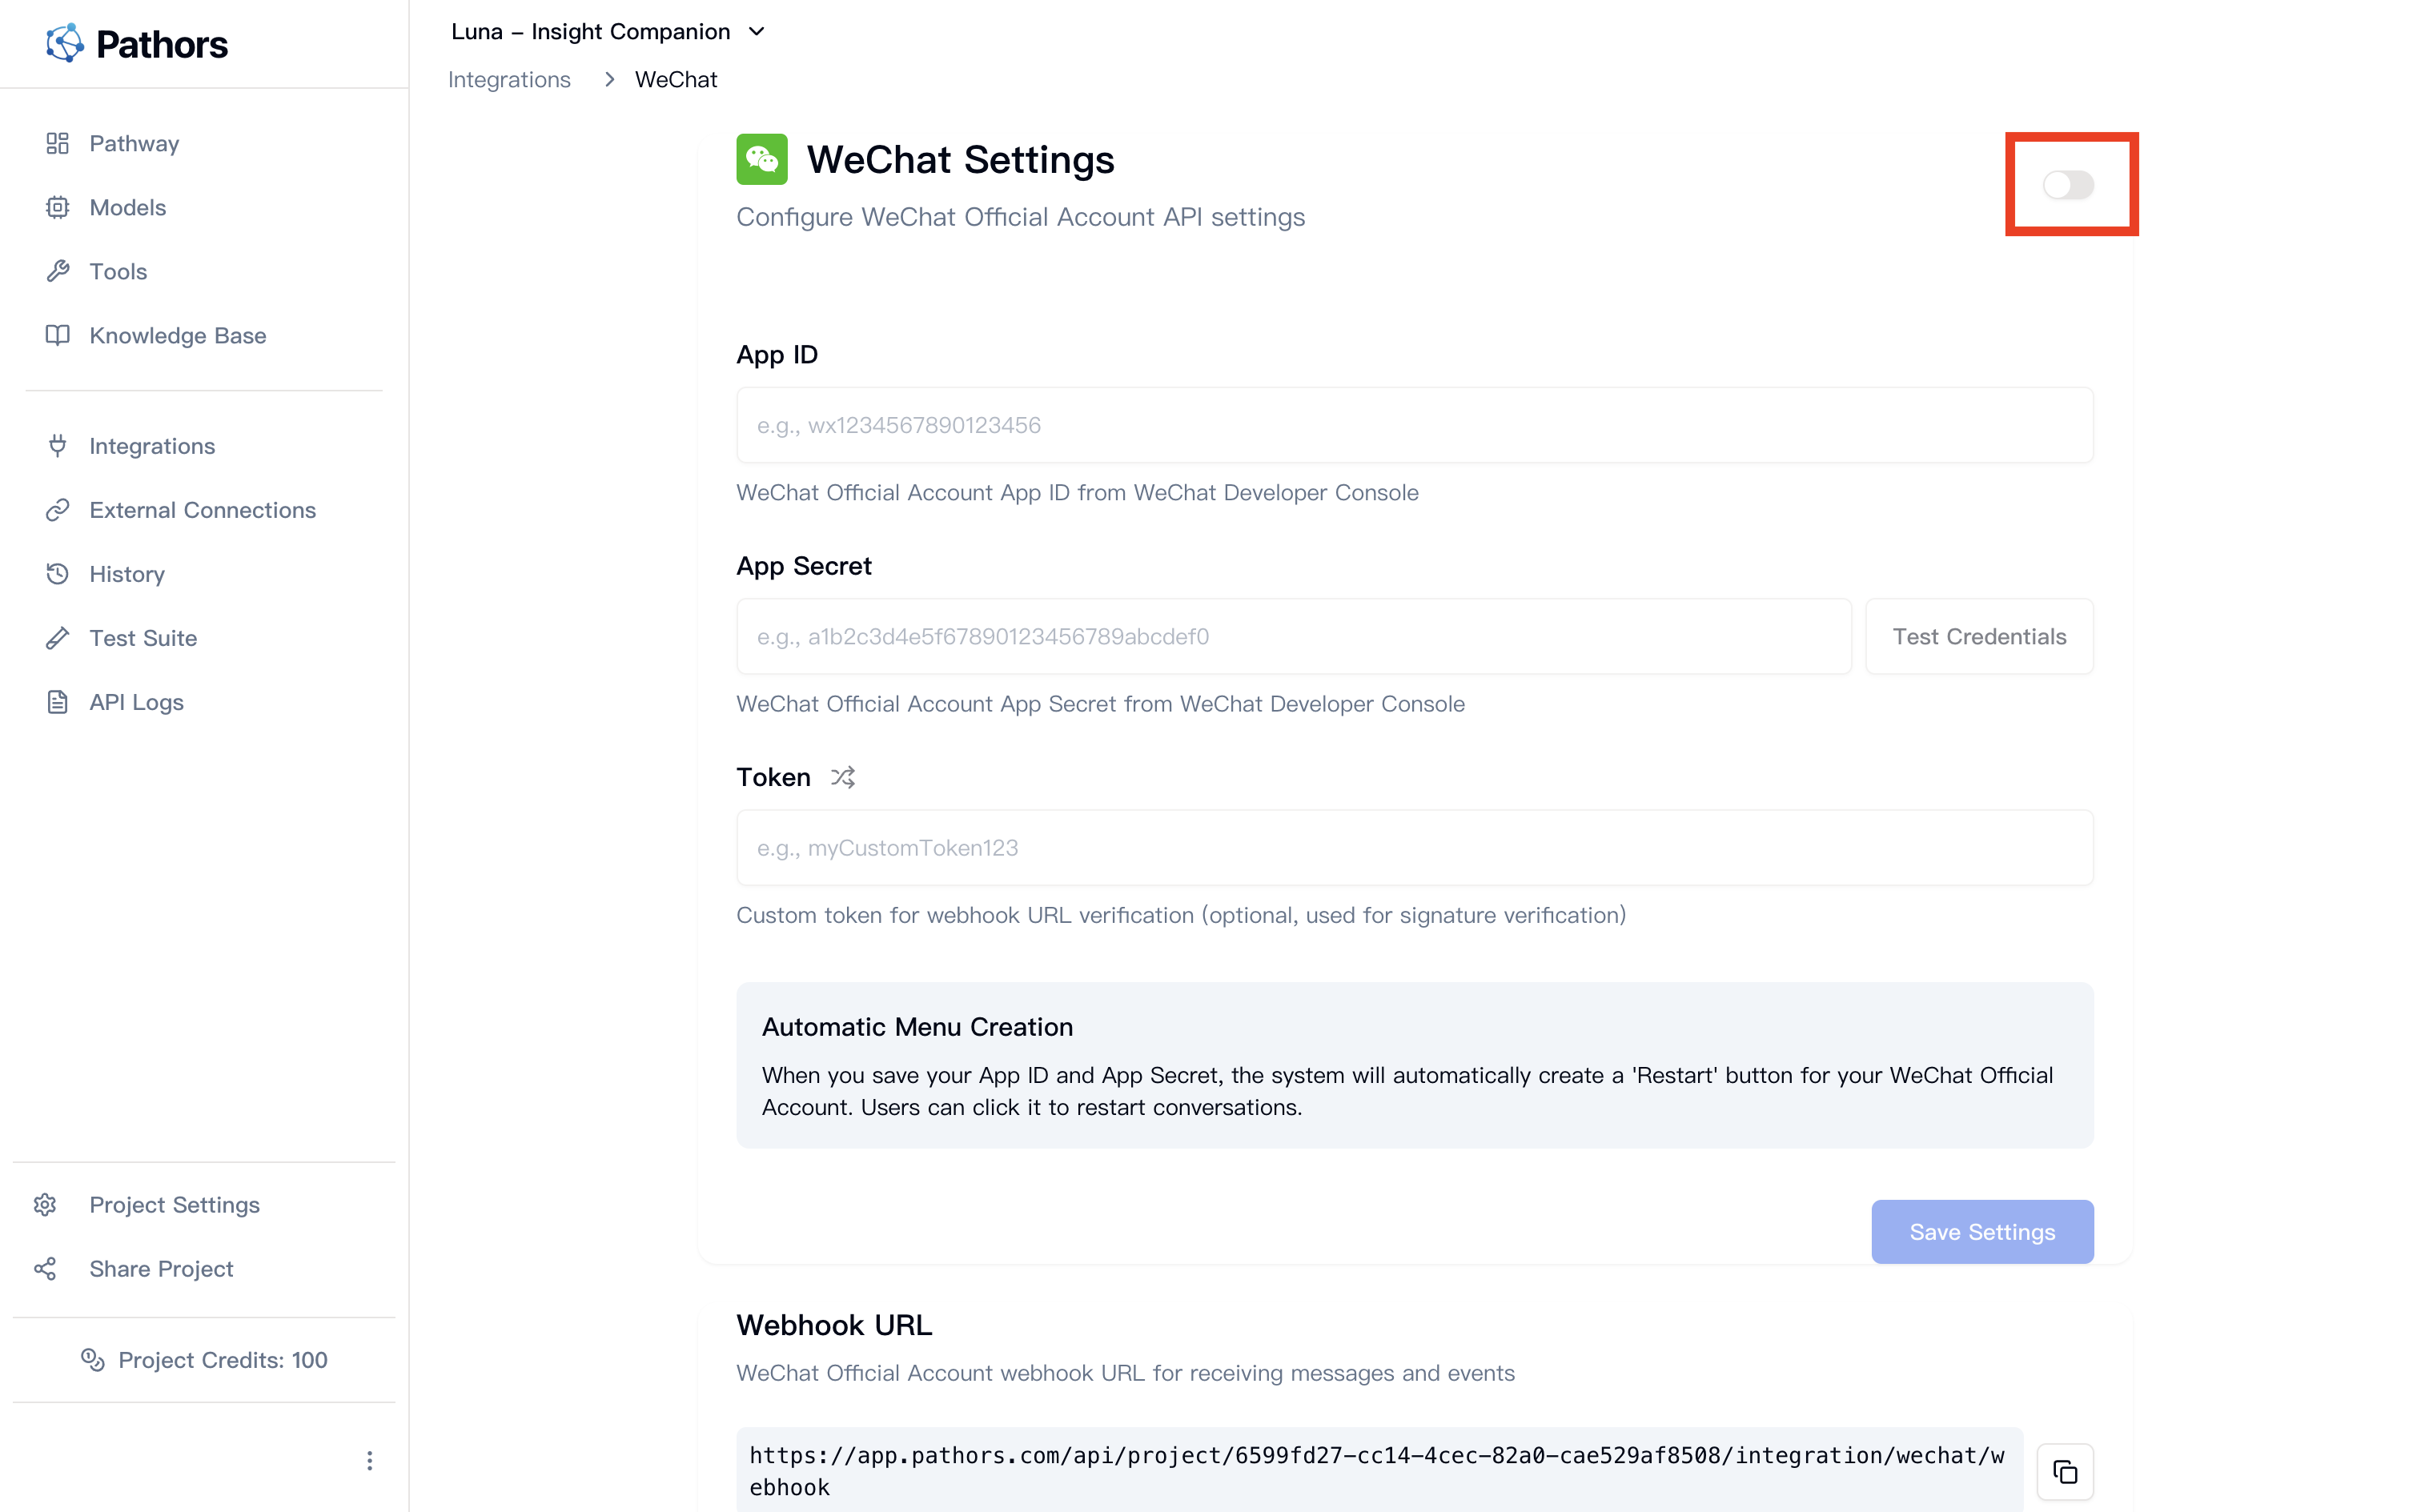Select the Test Suite pen icon
2421x1512 pixels.
(x=57, y=638)
